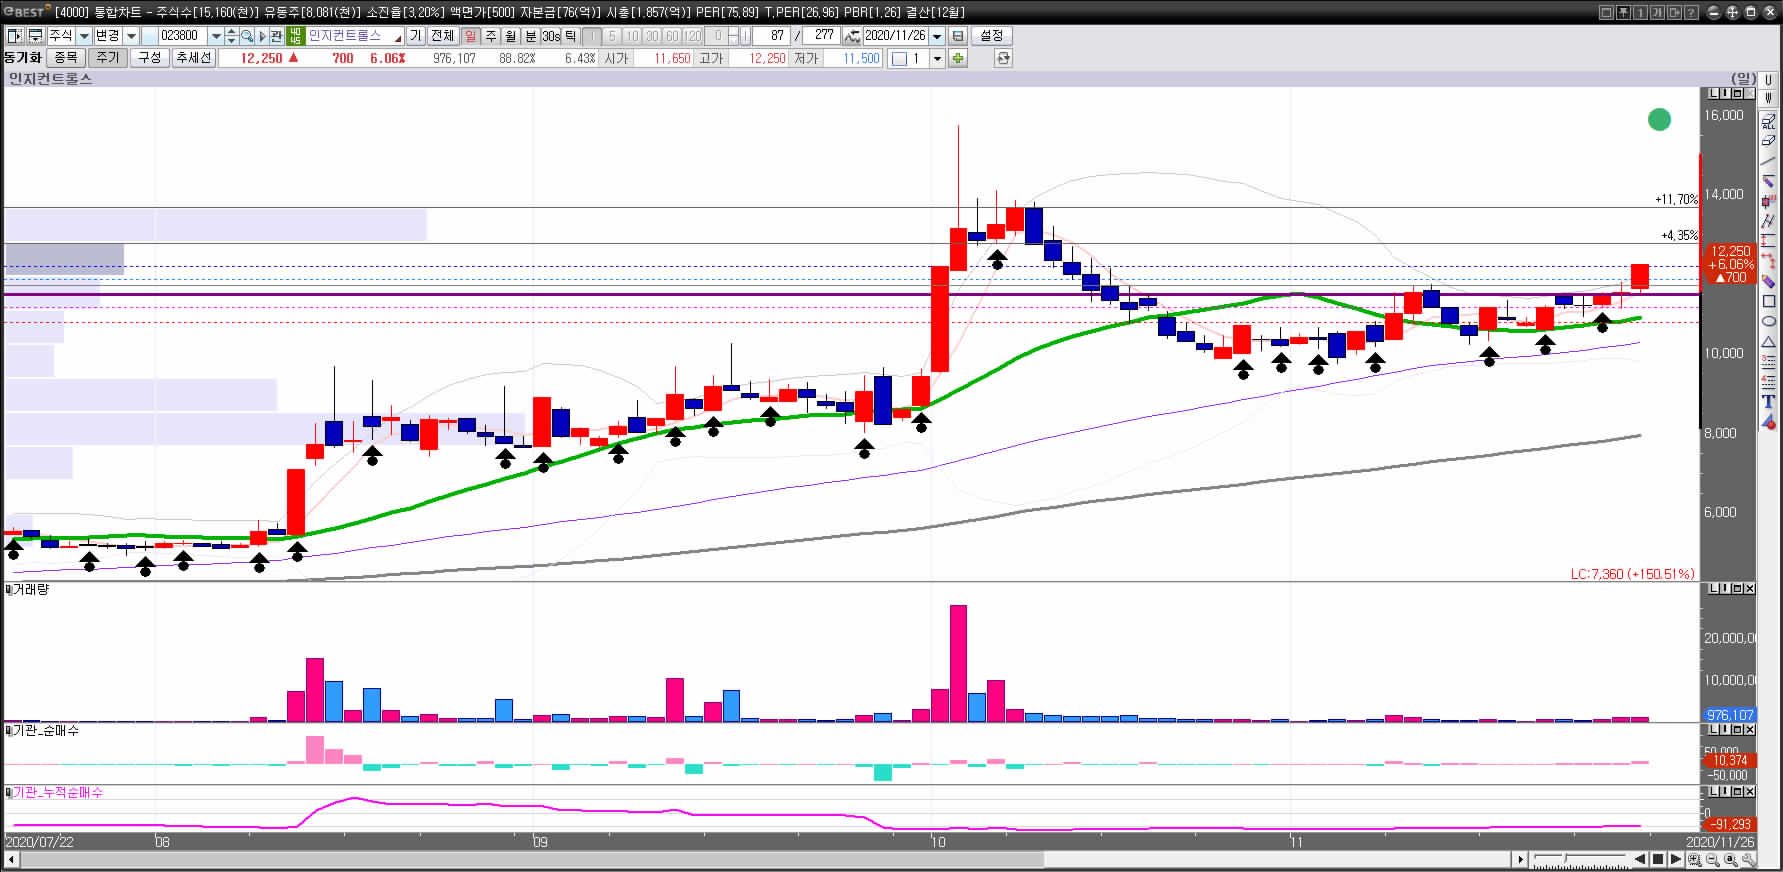The height and width of the screenshot is (872, 1783).
Task: Select the monthly (월) period toggle
Action: [x=510, y=35]
